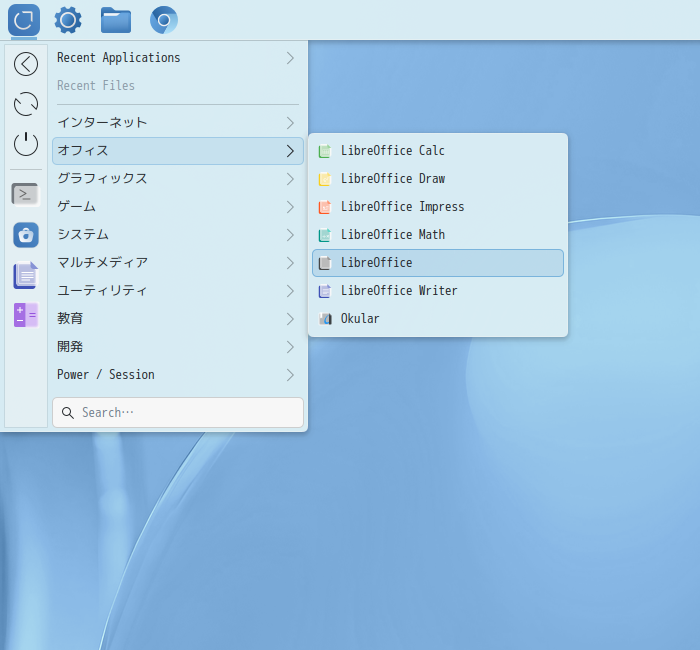Open the text document icon in the sidebar
The width and height of the screenshot is (700, 650).
point(26,275)
